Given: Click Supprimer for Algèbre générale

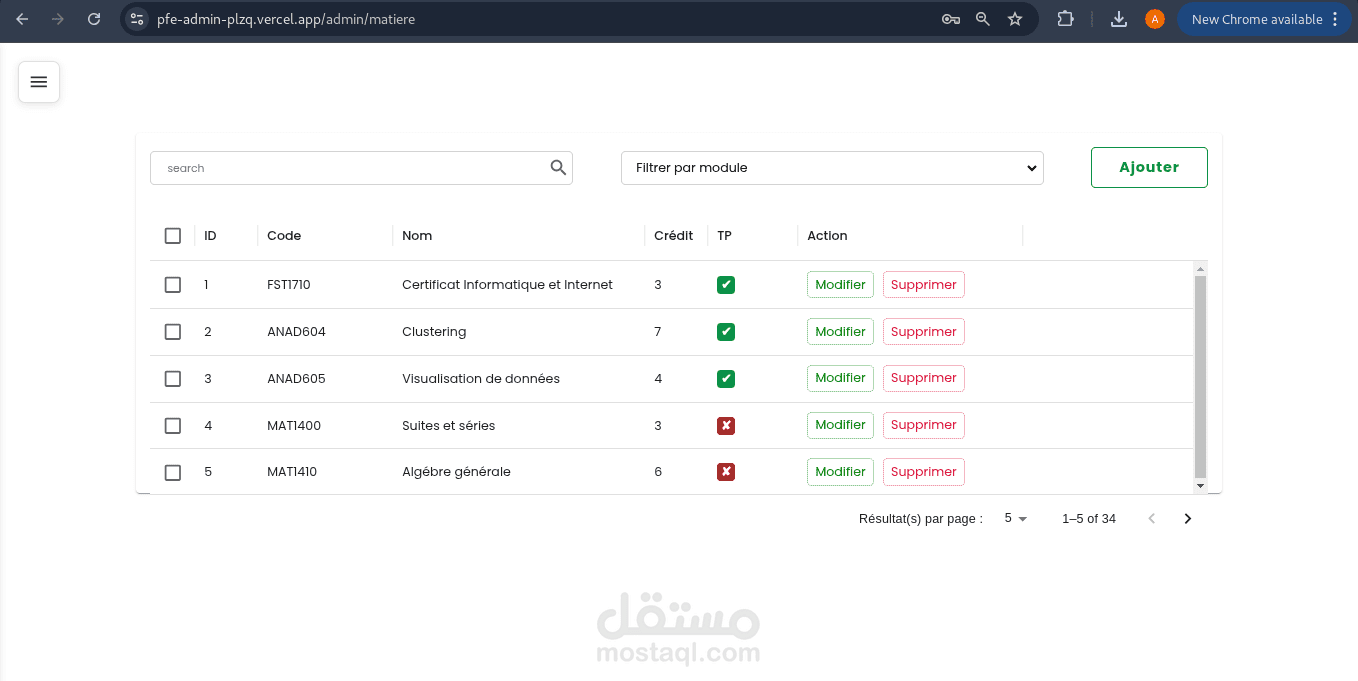Looking at the screenshot, I should [x=923, y=472].
